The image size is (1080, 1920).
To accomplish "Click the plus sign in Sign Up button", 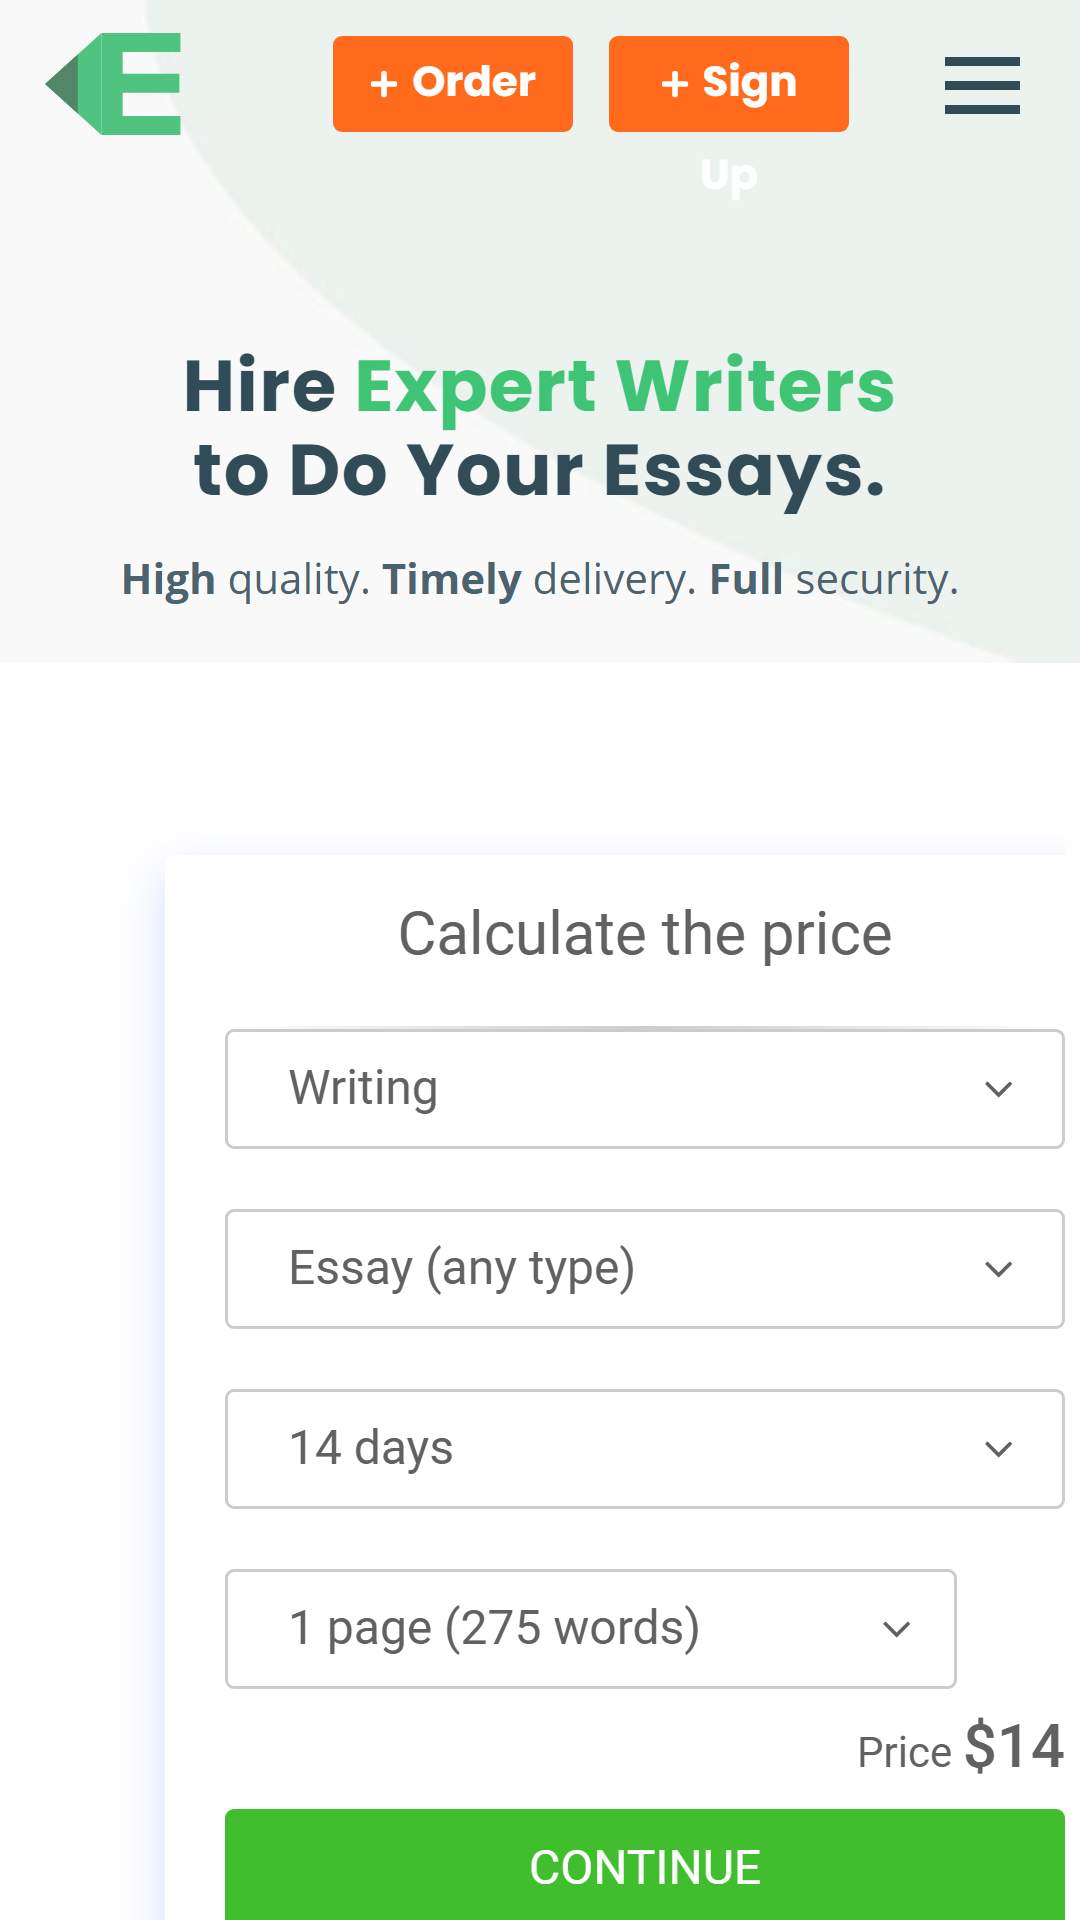I will pyautogui.click(x=675, y=84).
